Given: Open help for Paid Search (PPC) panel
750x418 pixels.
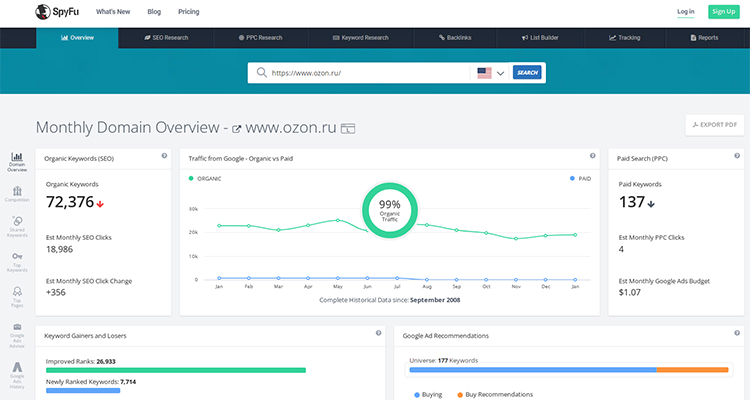Looking at the screenshot, I should pyautogui.click(x=737, y=156).
